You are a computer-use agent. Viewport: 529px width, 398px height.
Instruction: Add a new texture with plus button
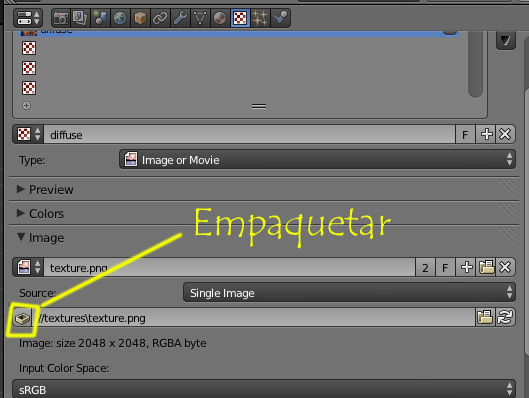coord(485,134)
